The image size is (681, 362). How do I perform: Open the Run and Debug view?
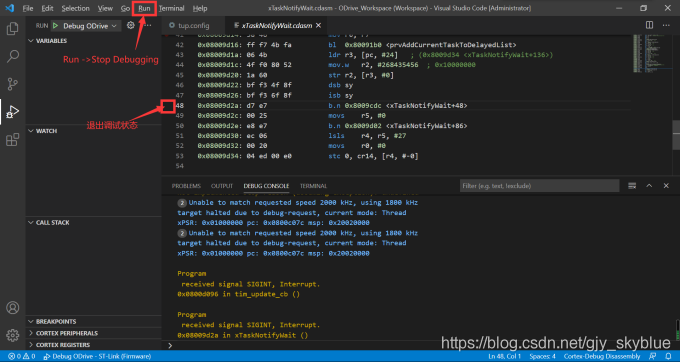pos(13,112)
